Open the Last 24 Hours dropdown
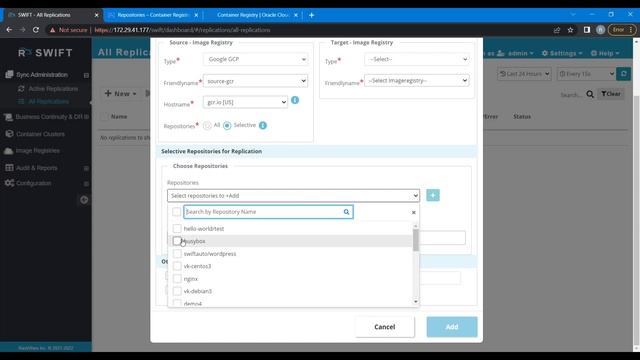The image size is (640, 360). click(524, 74)
